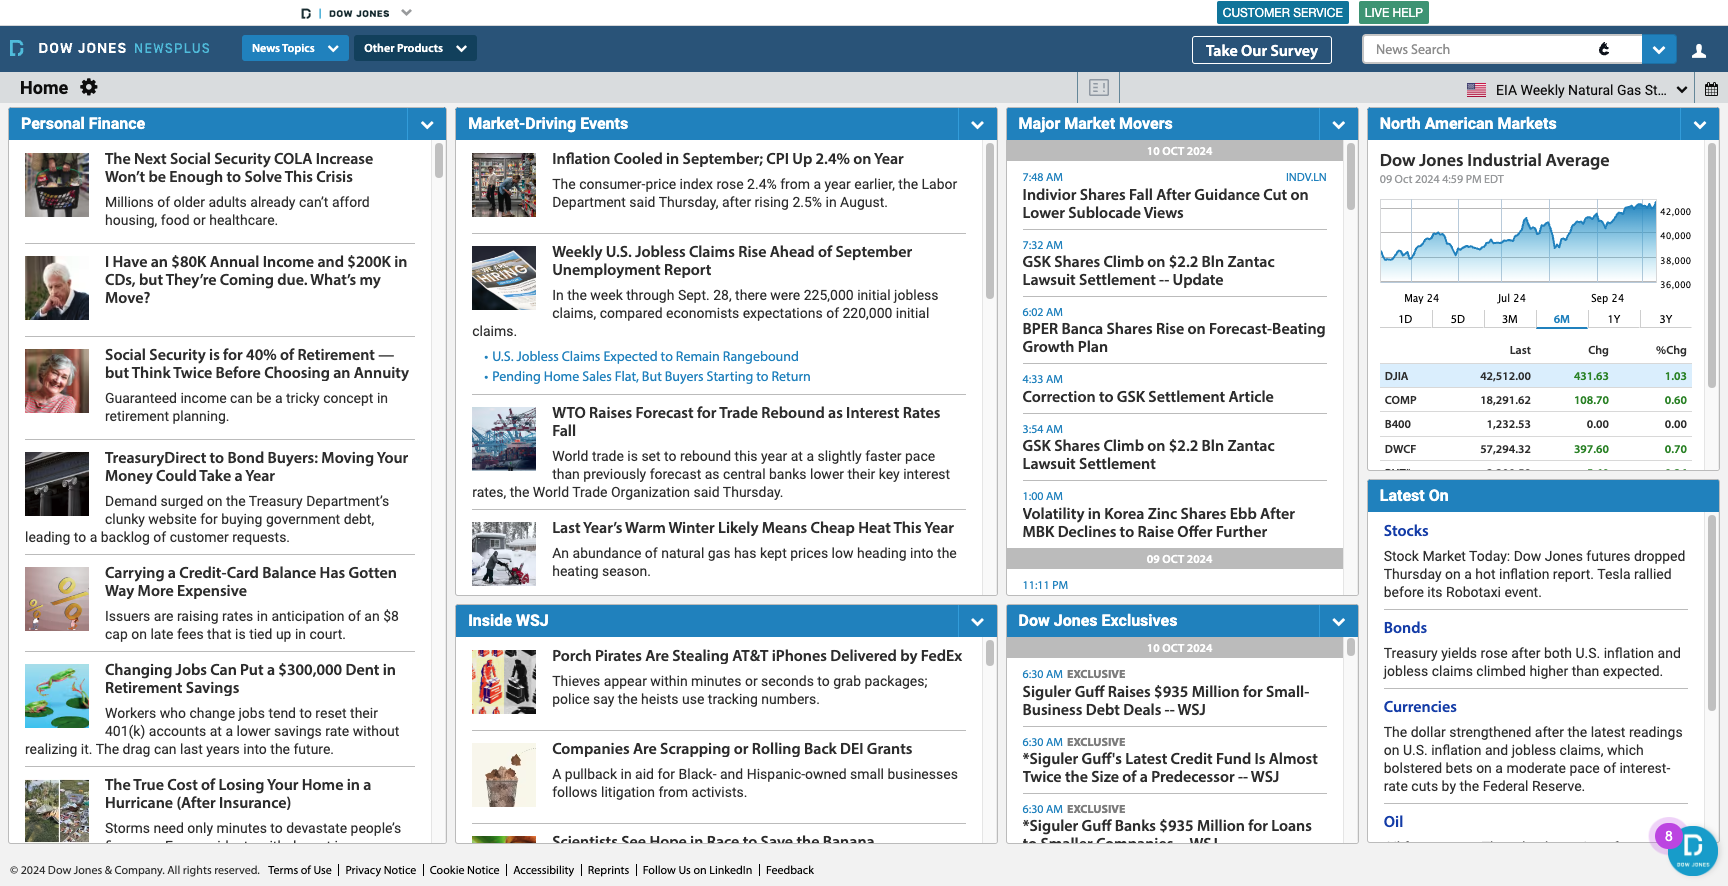
Task: Open the top Dow Jones site switcher chevron
Action: click(x=406, y=13)
